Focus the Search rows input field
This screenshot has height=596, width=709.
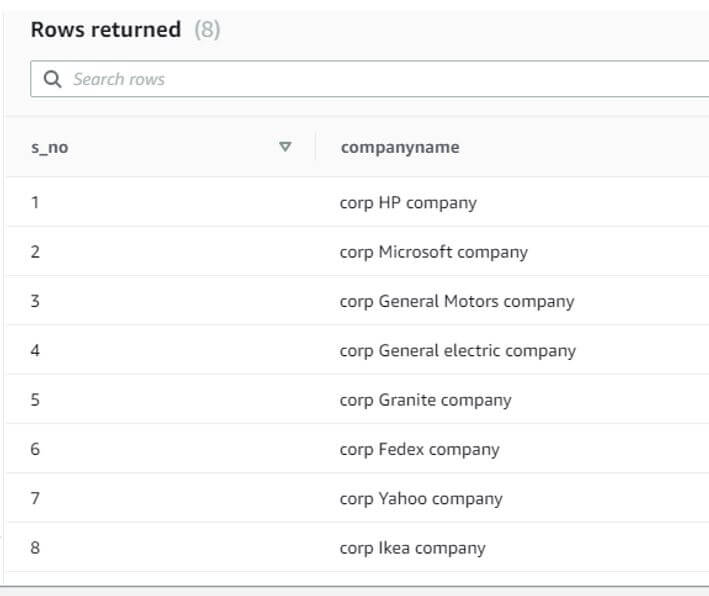pyautogui.click(x=380, y=79)
